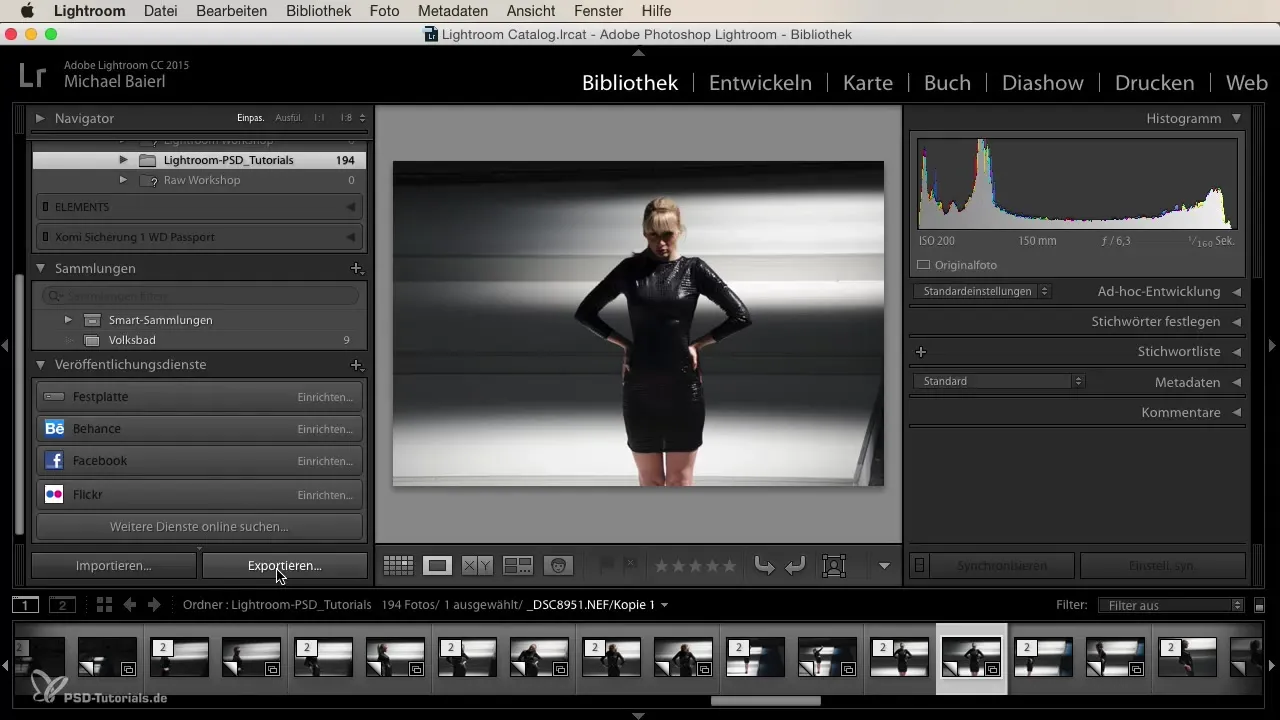The image size is (1280, 720).
Task: Set navigator zoom to Ausfül.
Action: (x=289, y=118)
